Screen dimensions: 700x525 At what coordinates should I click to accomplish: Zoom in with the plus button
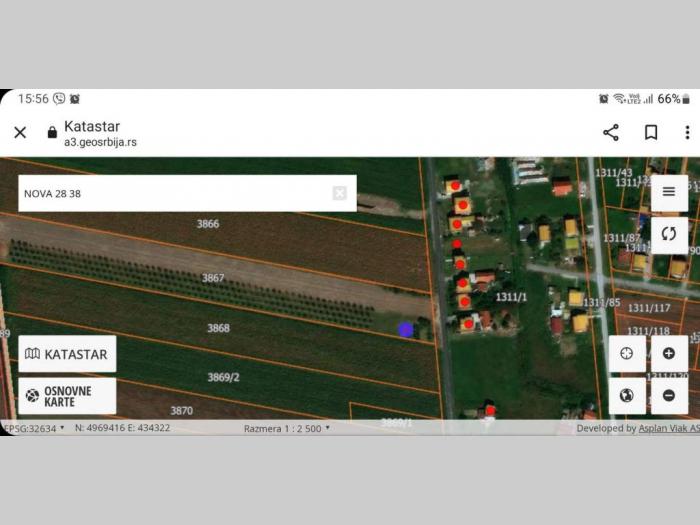click(669, 354)
